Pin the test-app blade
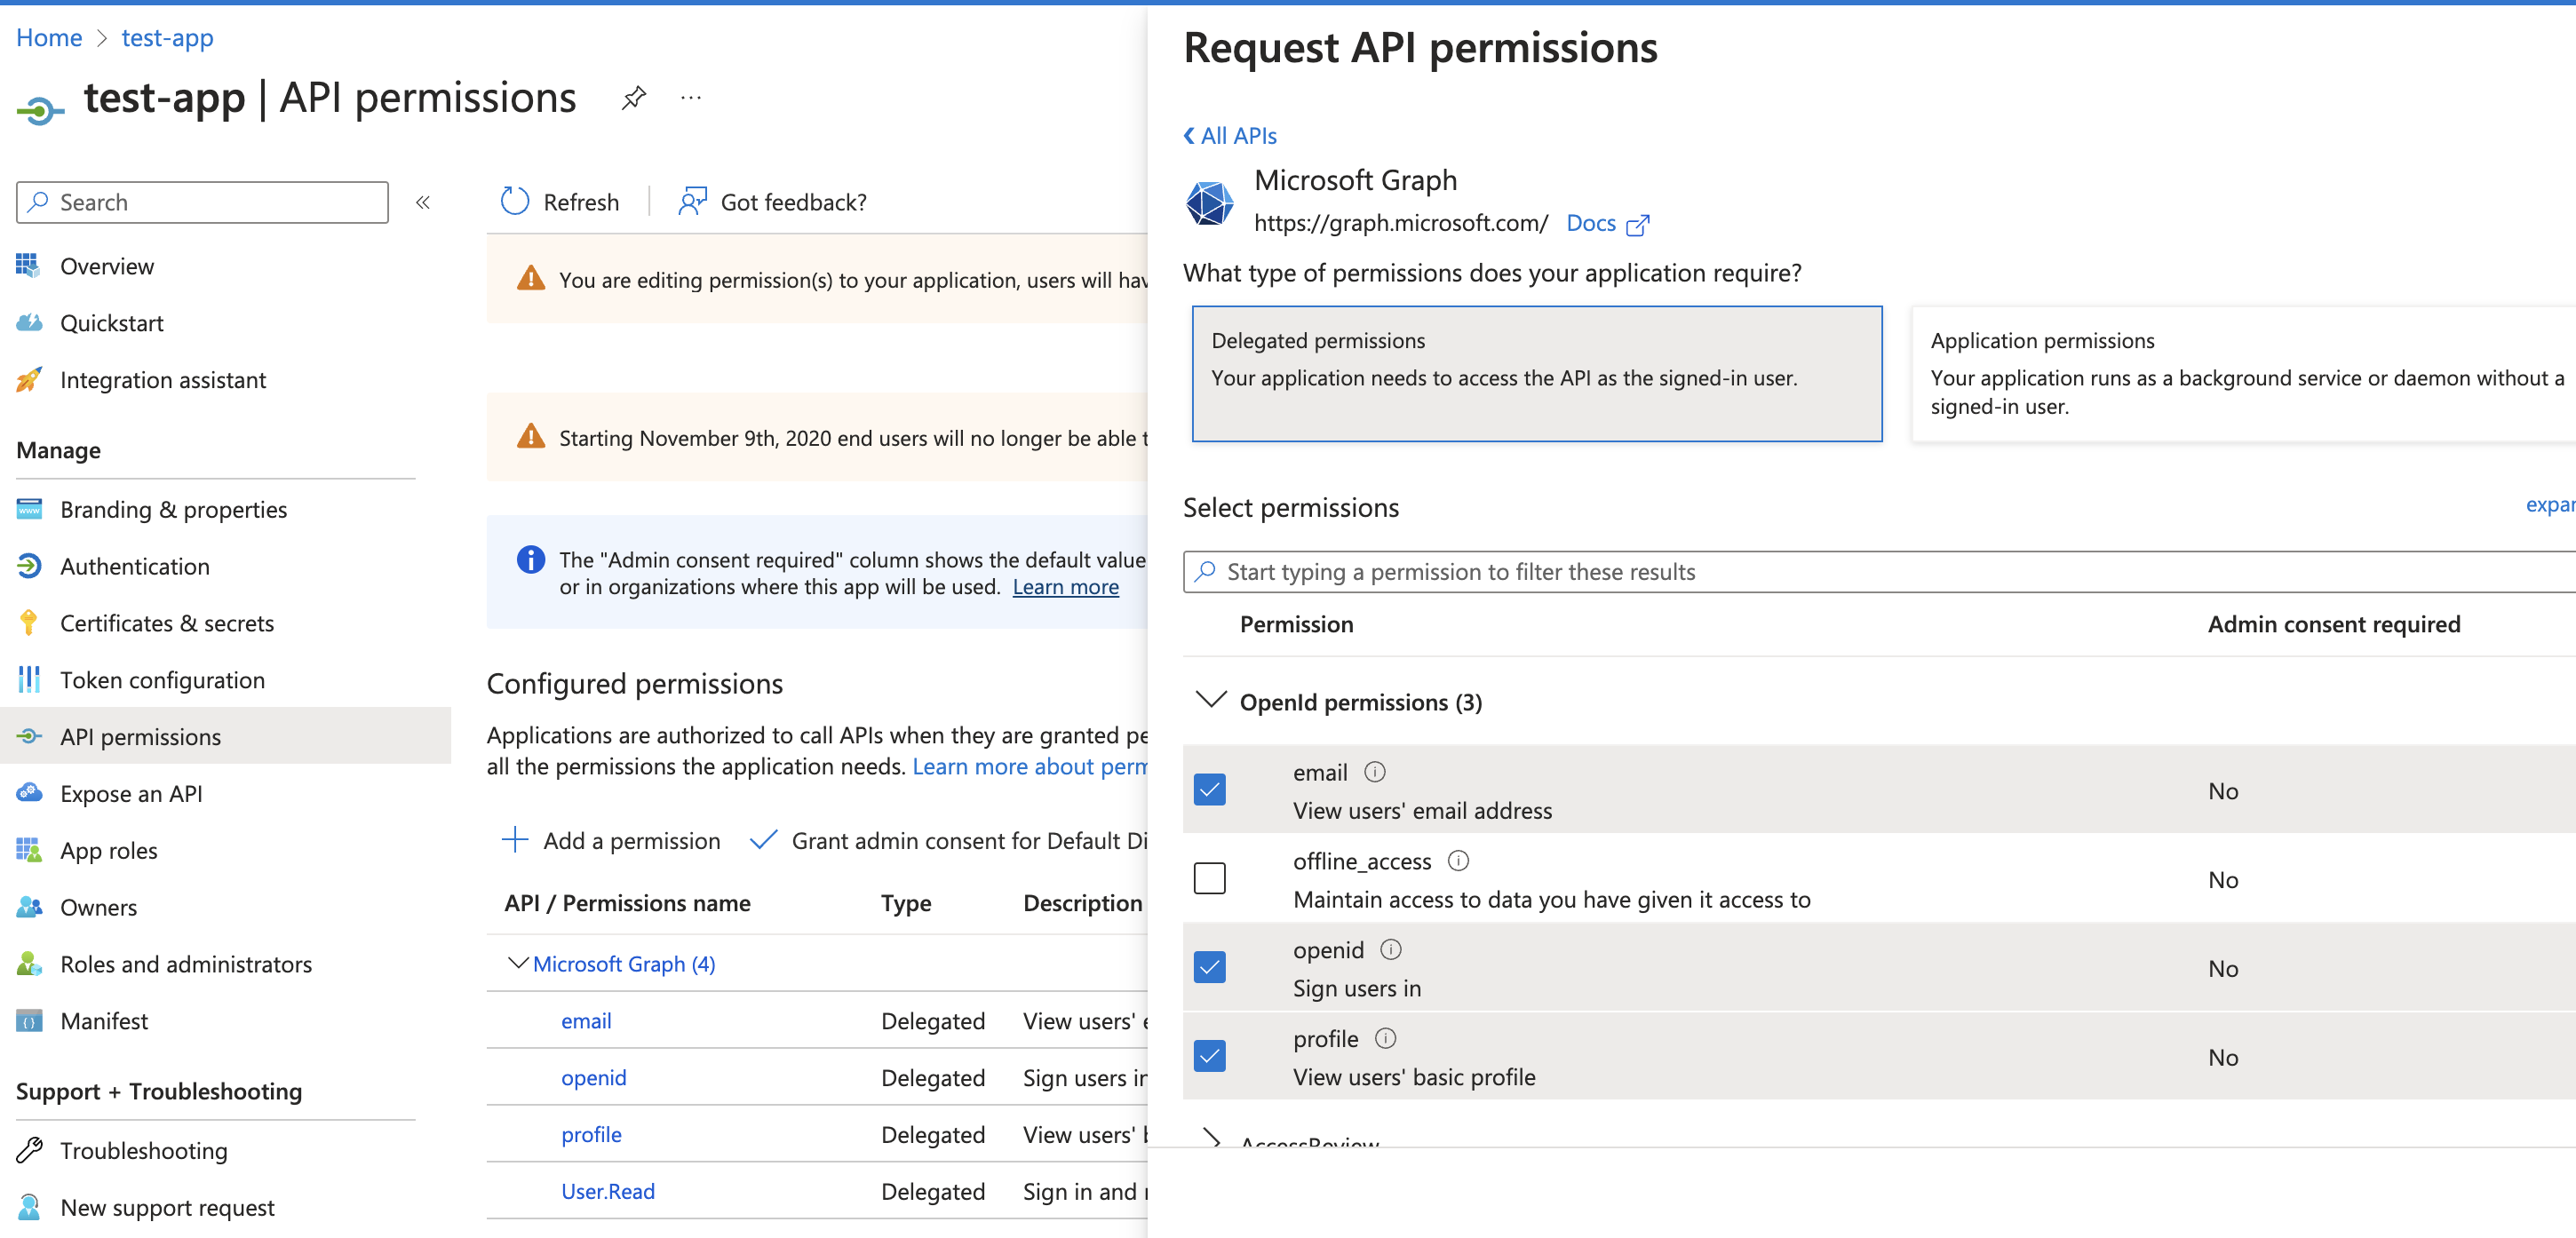The height and width of the screenshot is (1238, 2576). pyautogui.click(x=633, y=98)
